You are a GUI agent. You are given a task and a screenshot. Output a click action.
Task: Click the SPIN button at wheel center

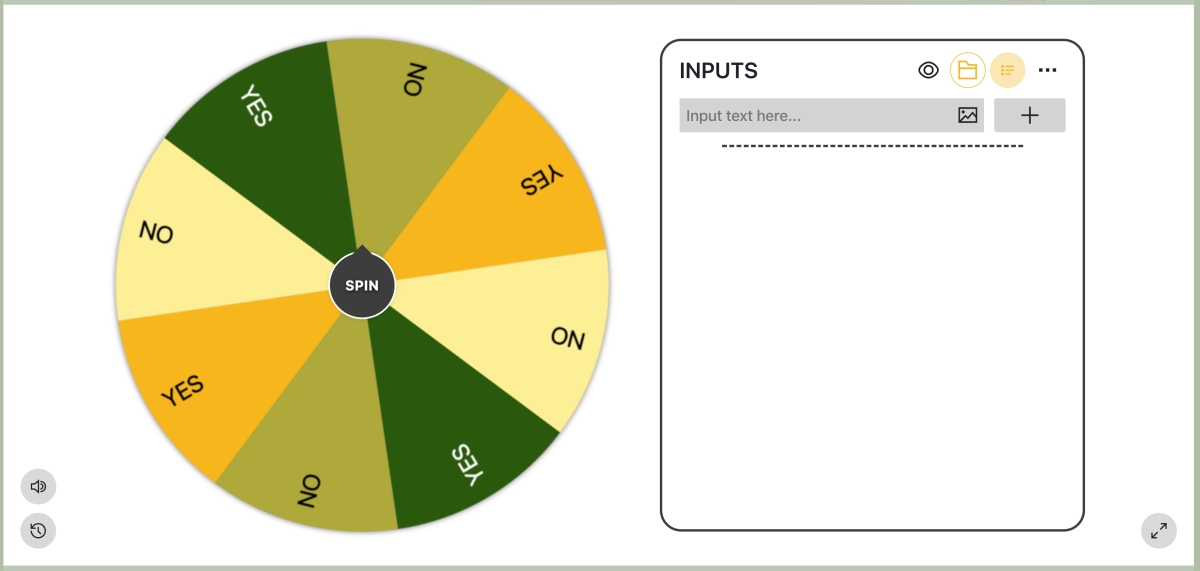click(x=362, y=286)
